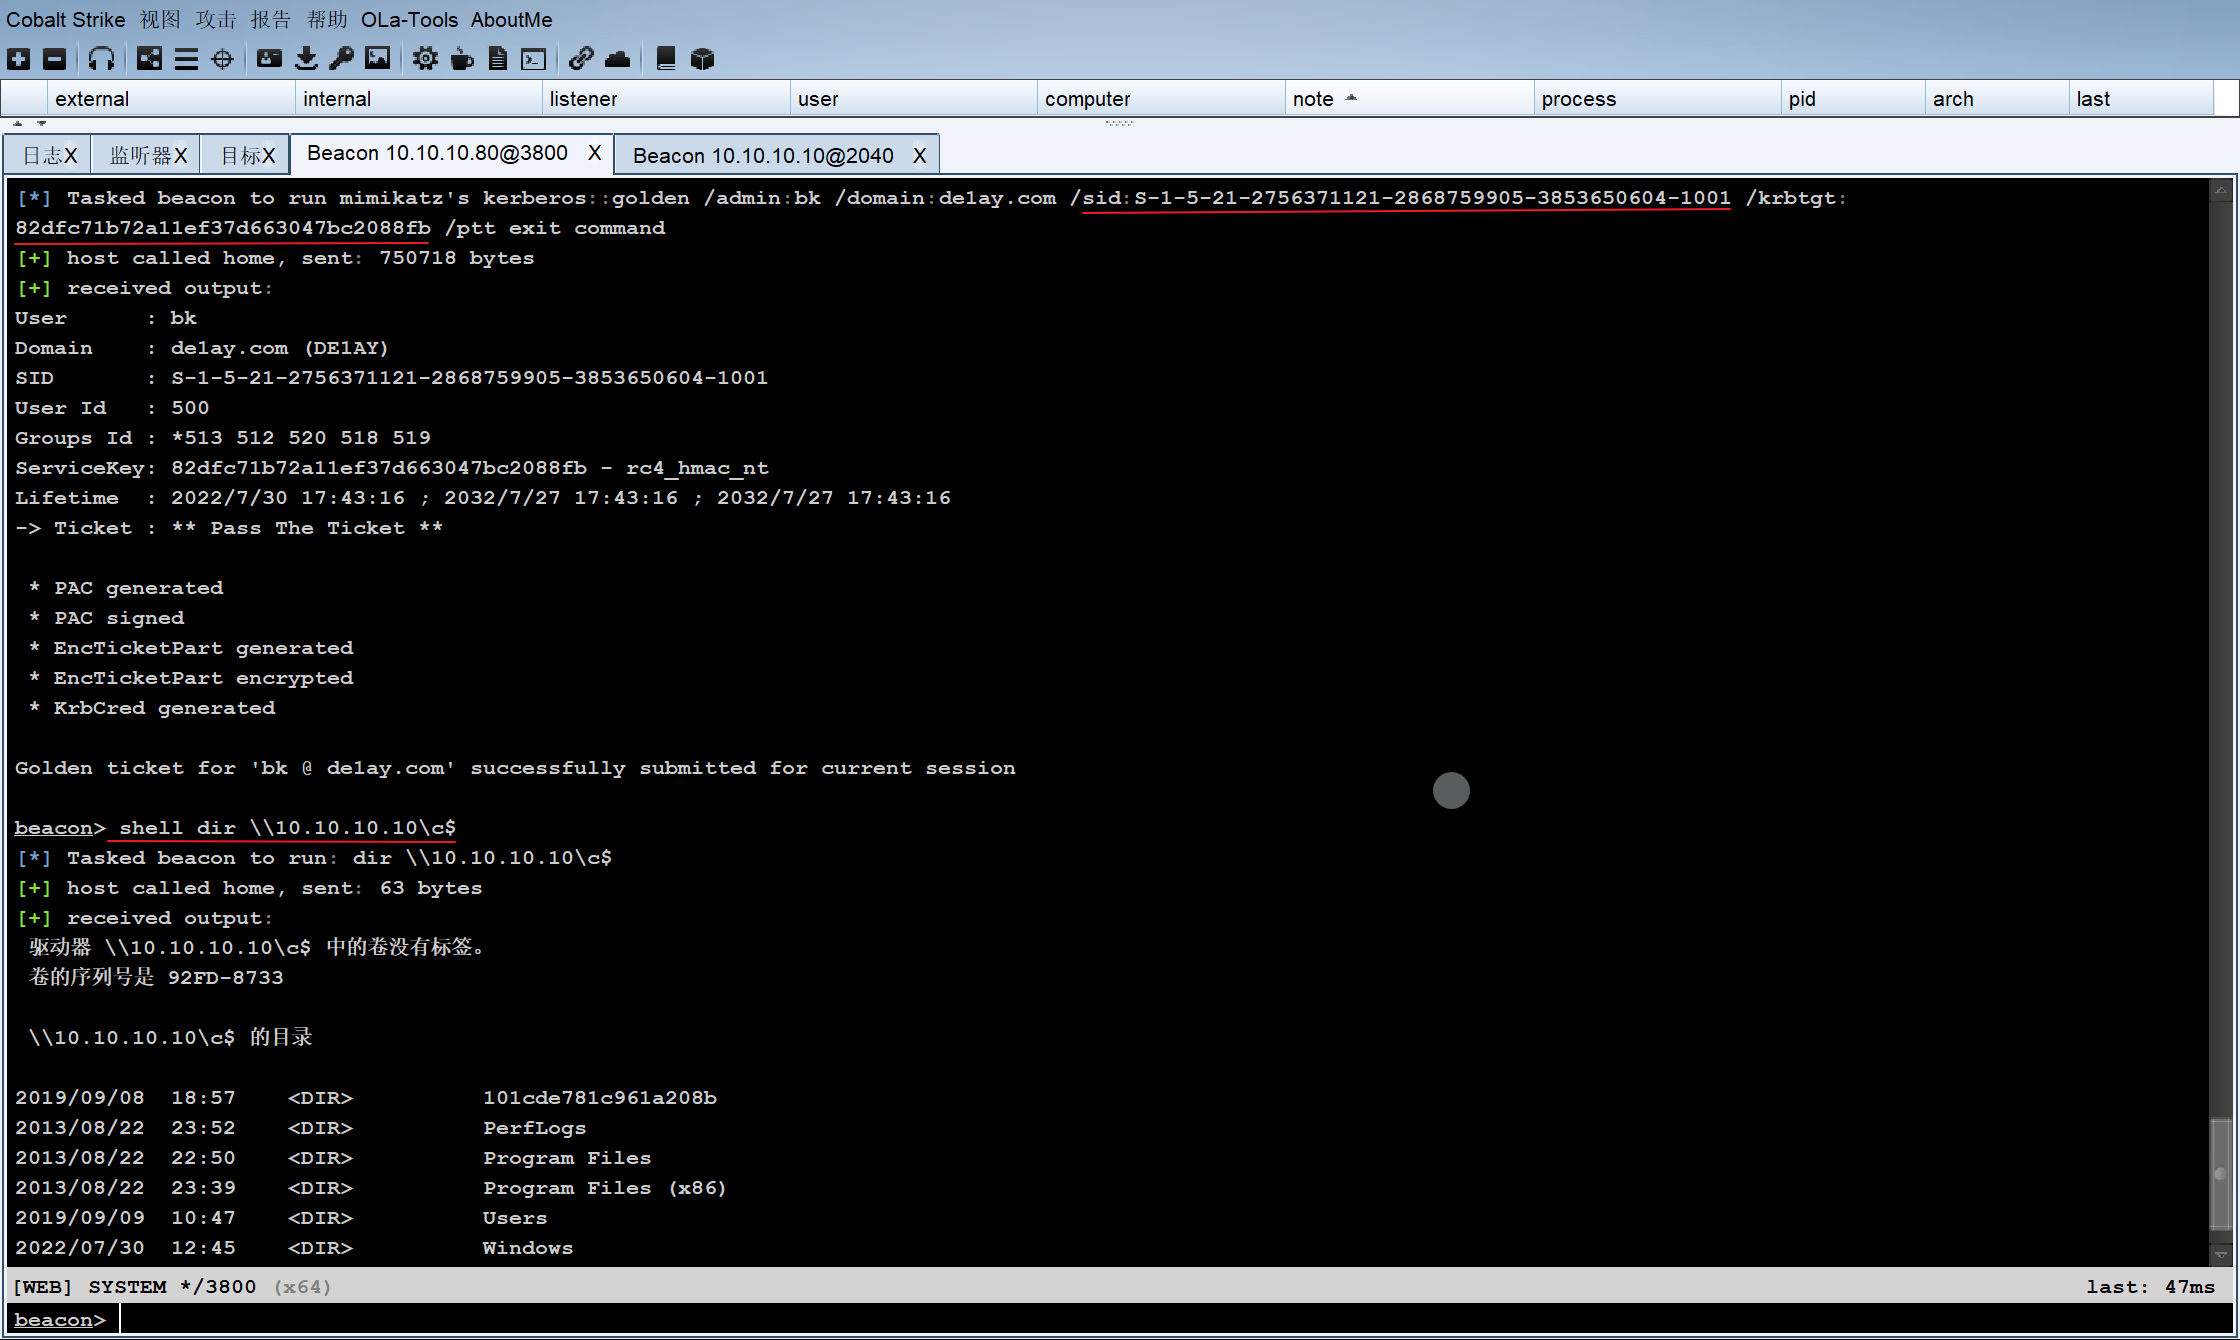The width and height of the screenshot is (2240, 1340).
Task: Sort by the process column header
Action: (x=1658, y=99)
